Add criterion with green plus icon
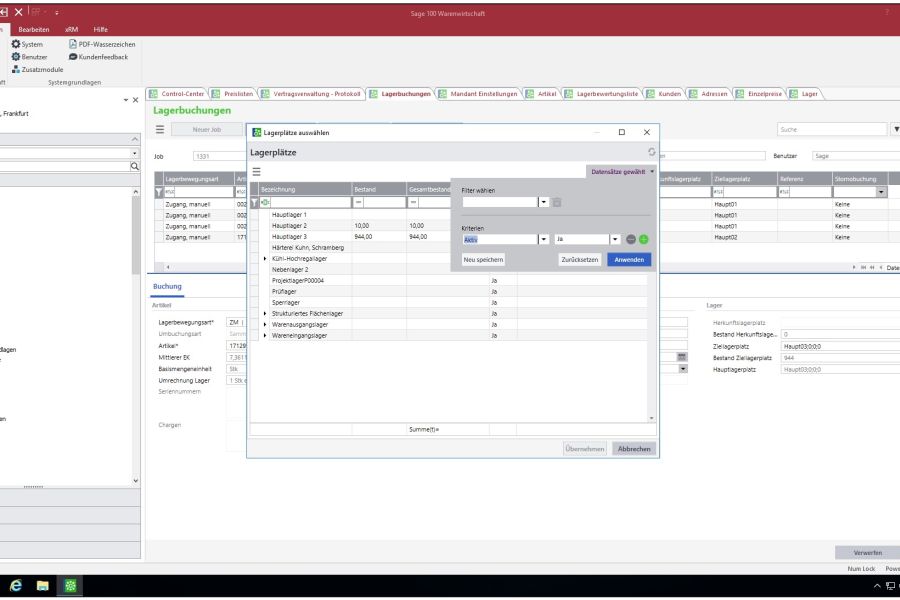 [x=643, y=239]
